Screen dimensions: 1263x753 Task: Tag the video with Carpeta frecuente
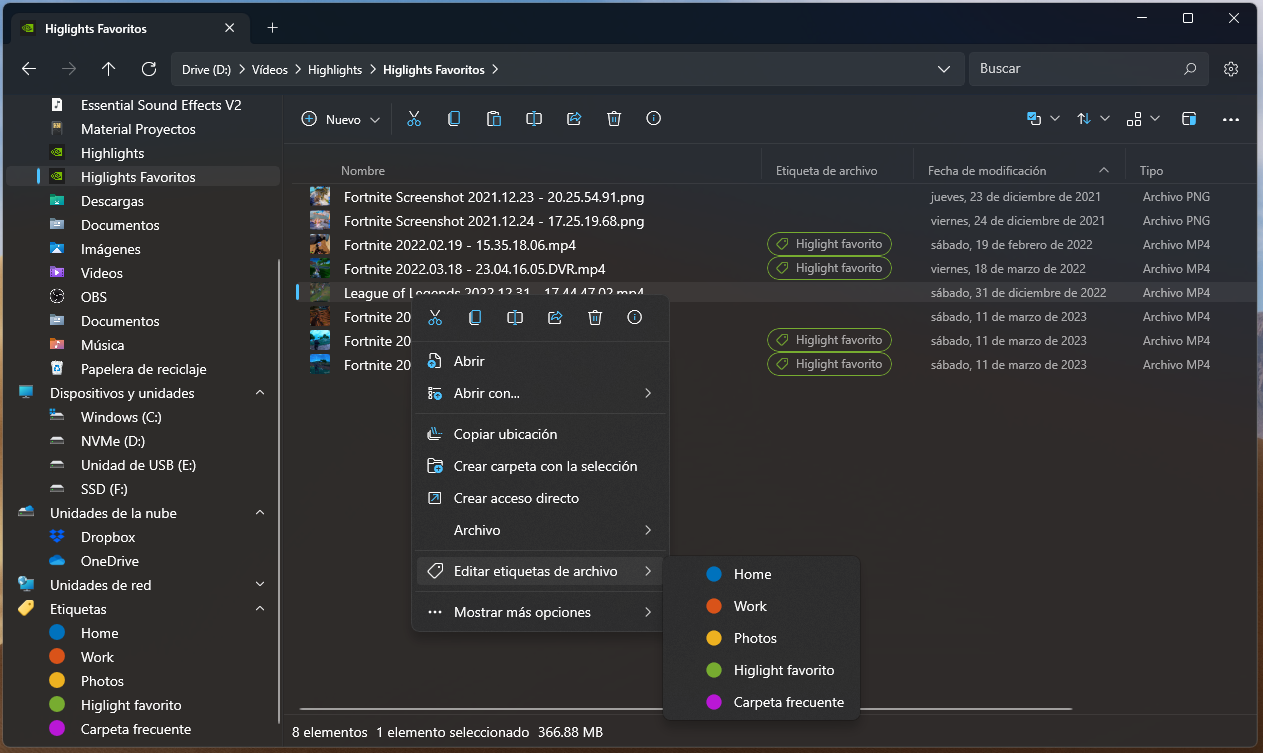(x=789, y=702)
